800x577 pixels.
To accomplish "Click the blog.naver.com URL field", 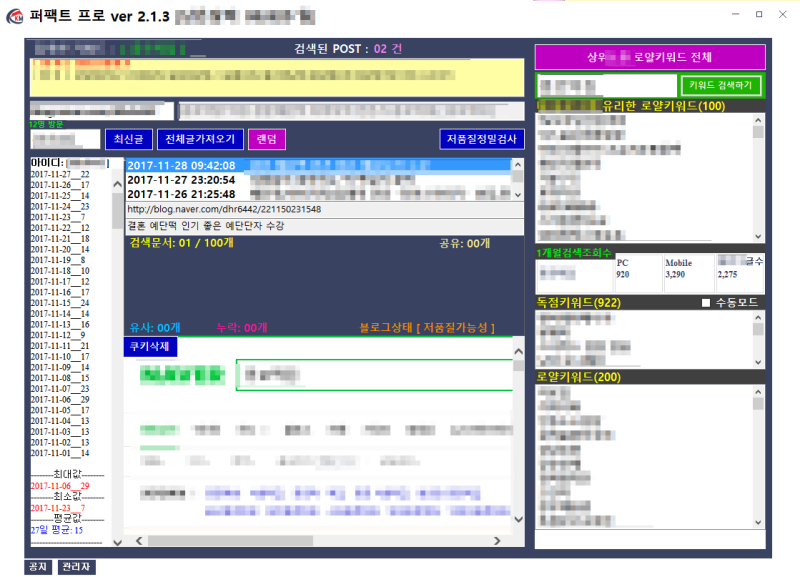I will tap(324, 209).
